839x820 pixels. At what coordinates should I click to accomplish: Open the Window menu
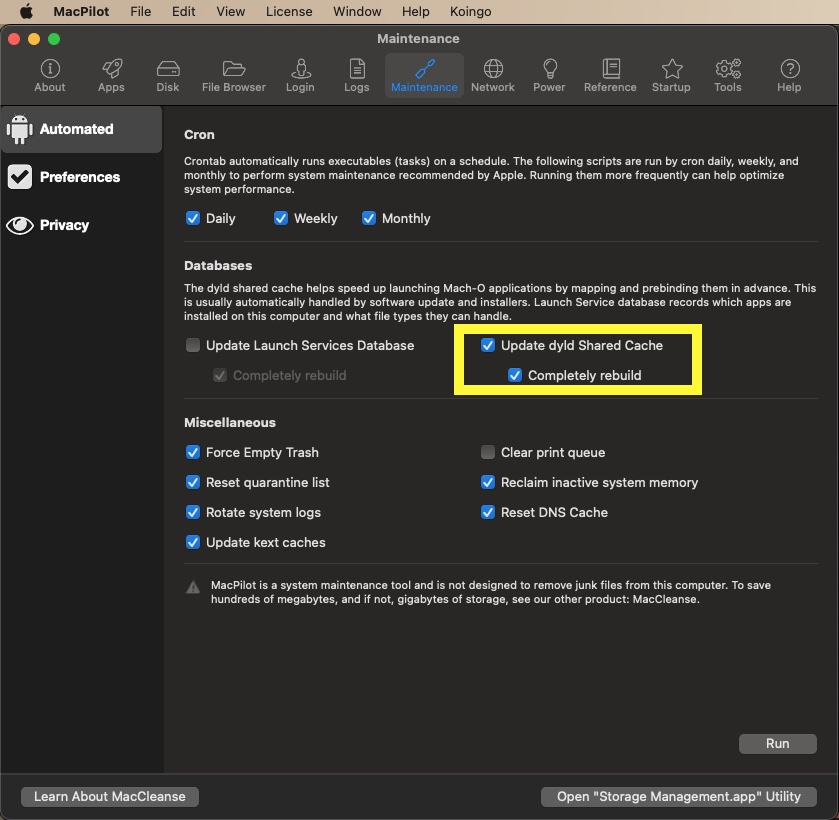tap(357, 11)
